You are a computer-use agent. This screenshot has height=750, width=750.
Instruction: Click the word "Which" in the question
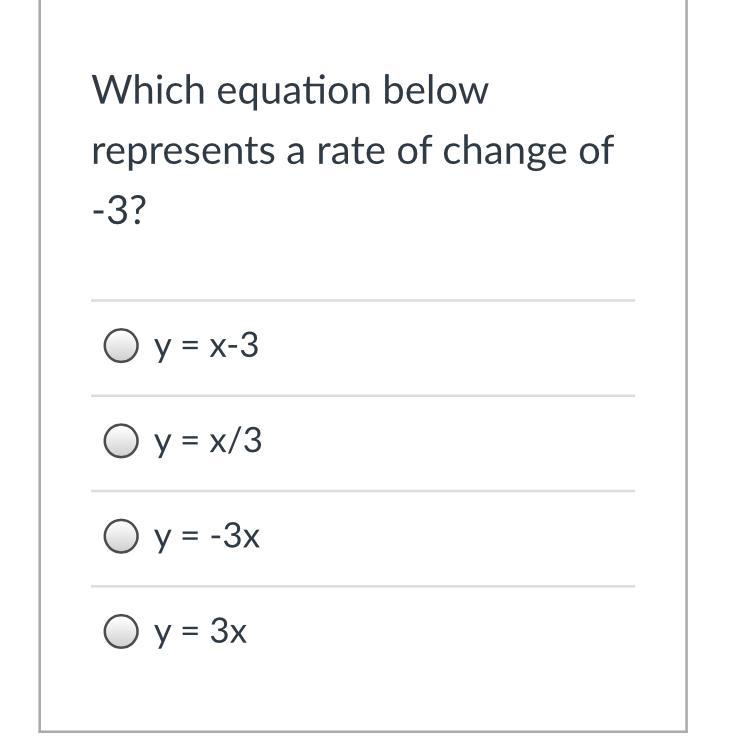148,91
